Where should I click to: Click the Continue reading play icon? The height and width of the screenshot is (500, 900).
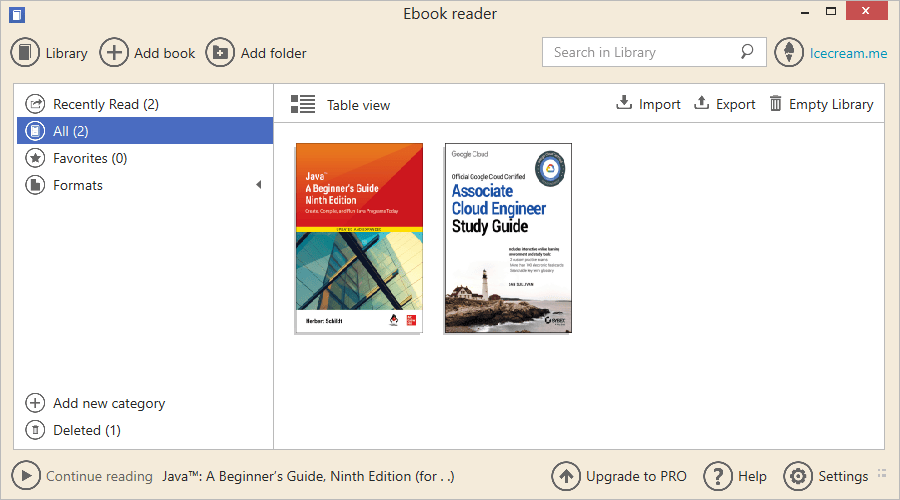click(x=26, y=475)
